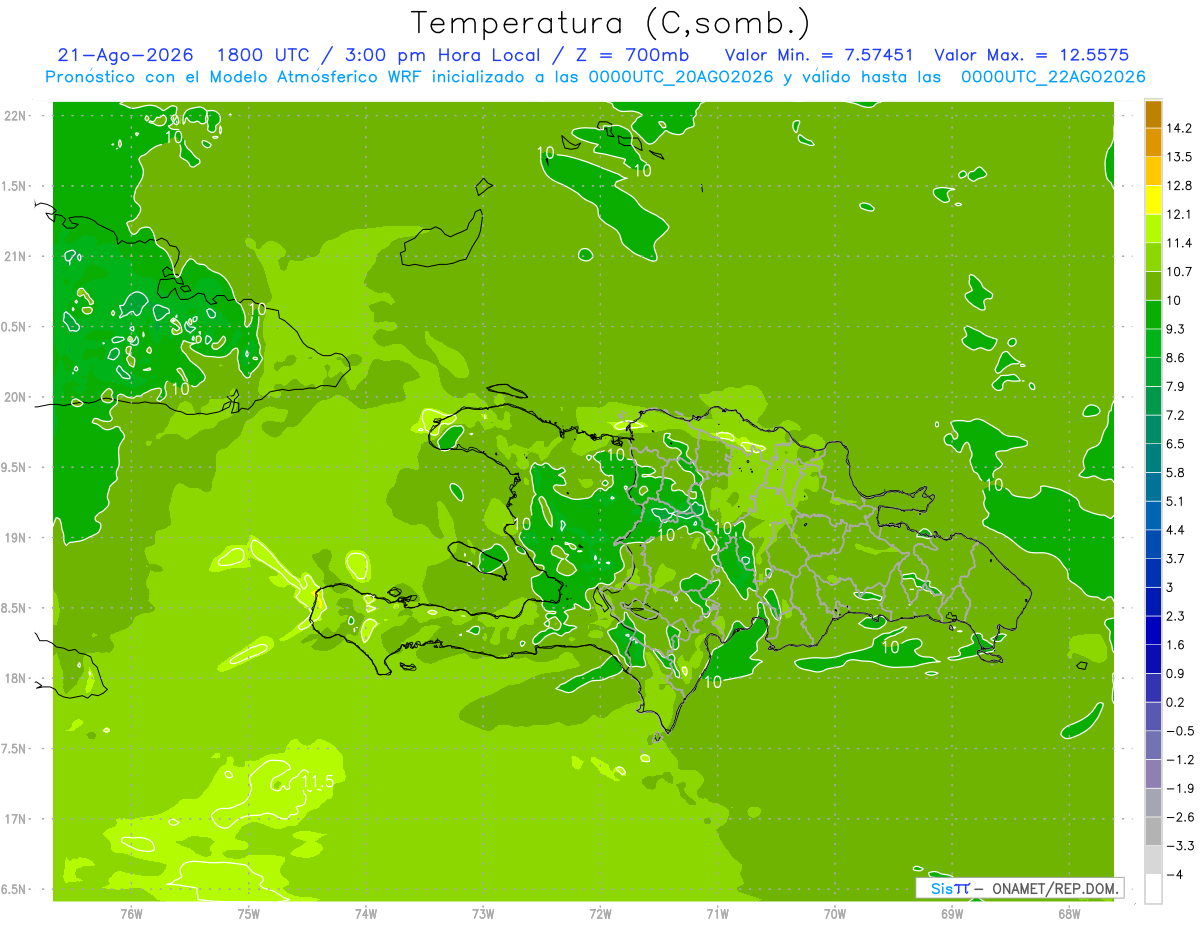Image resolution: width=1200 pixels, height=927 pixels.
Task: Click the '70W' longitude label
Action: pos(835,914)
